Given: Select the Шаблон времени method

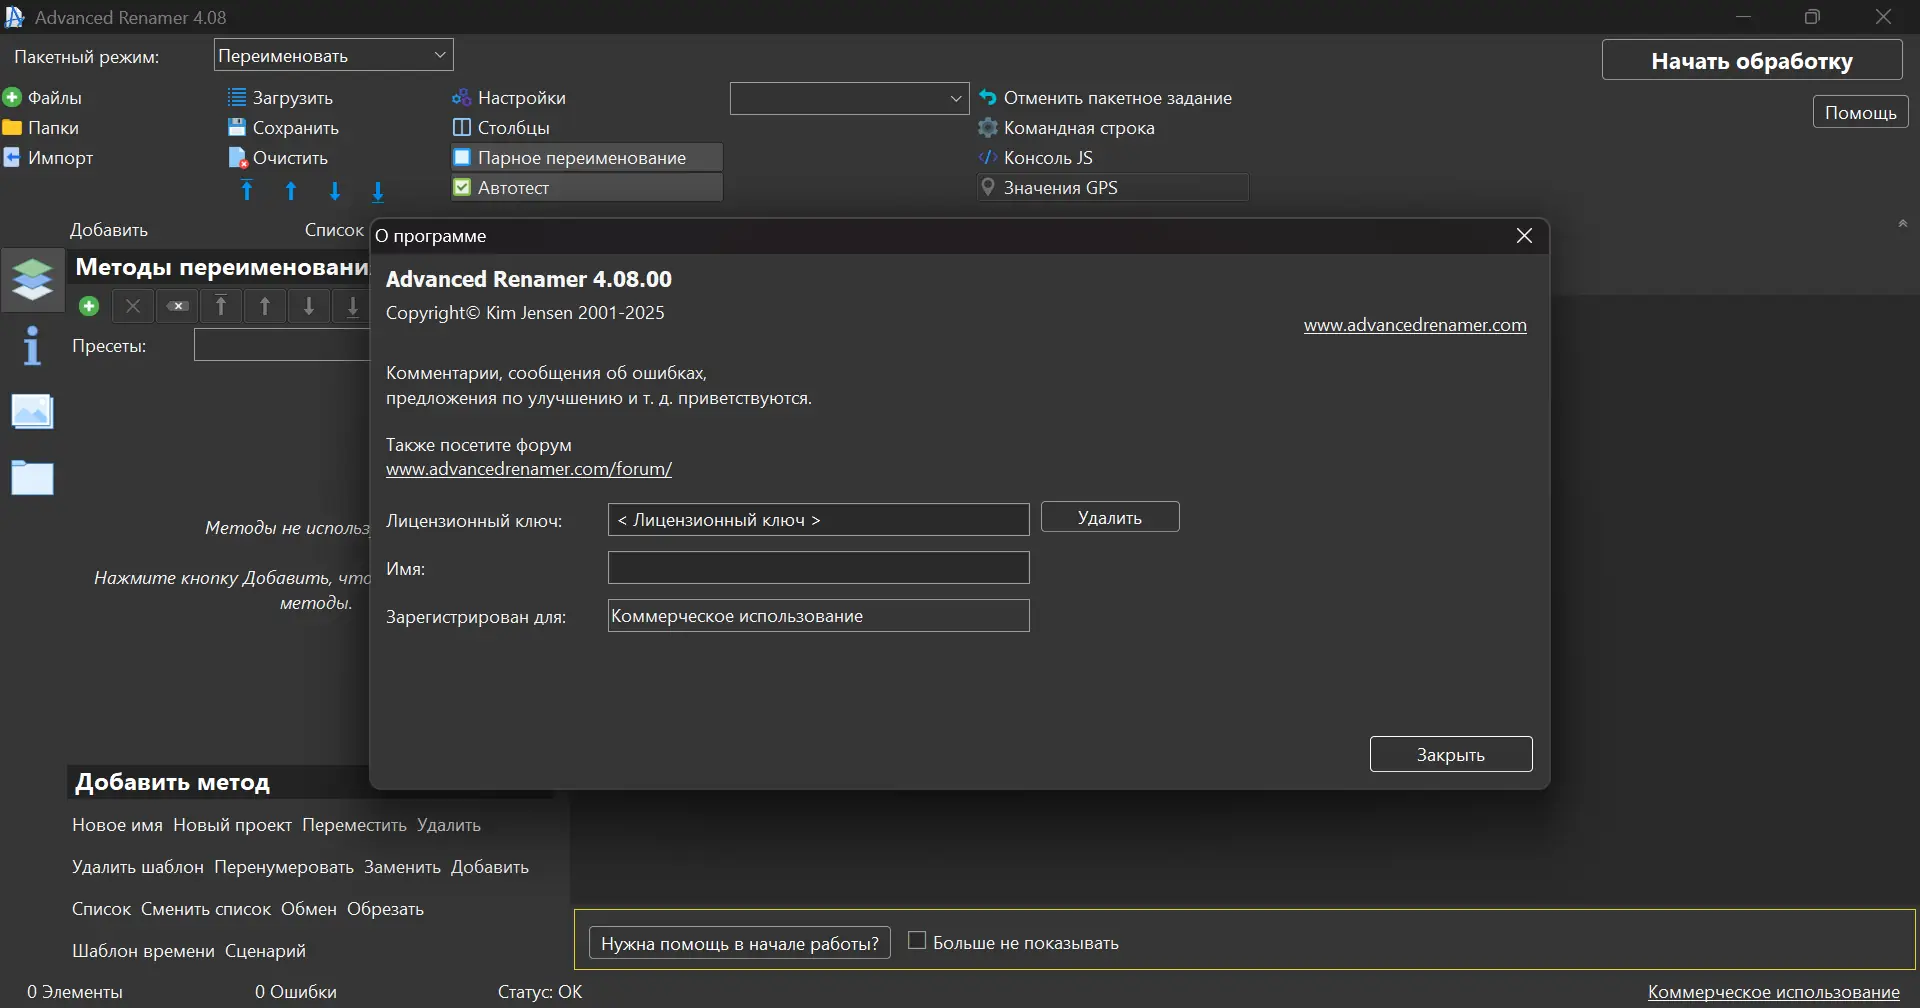Looking at the screenshot, I should click(x=143, y=951).
